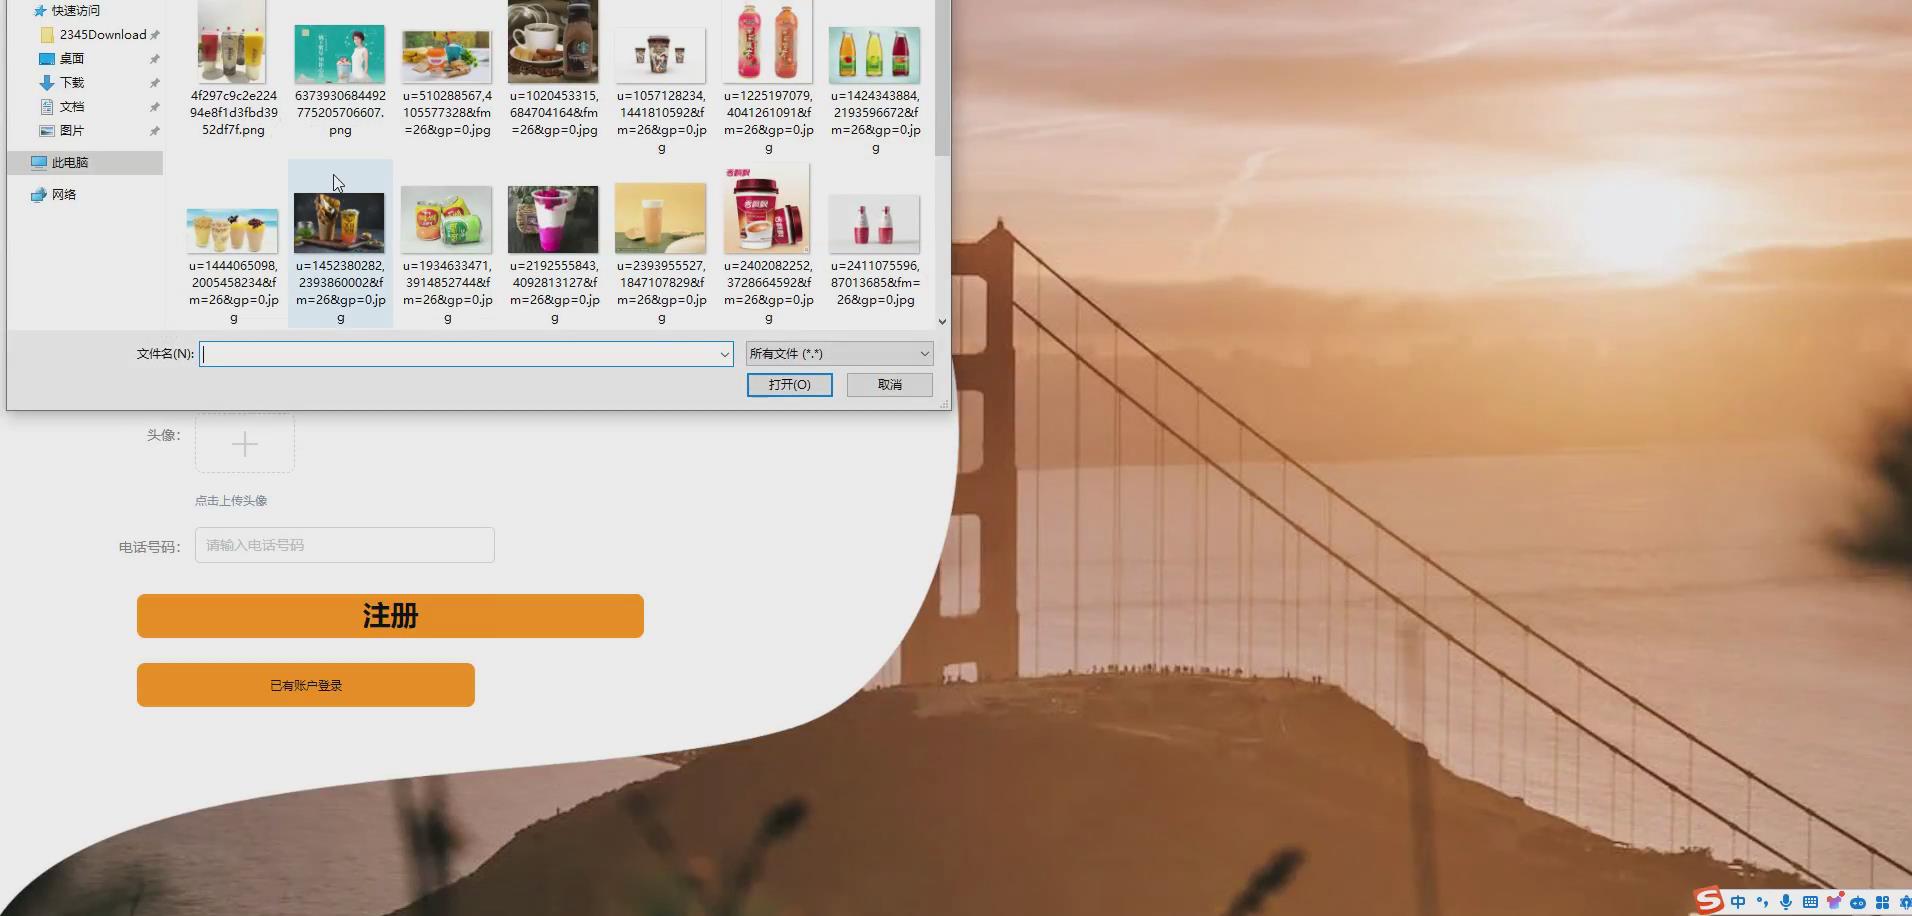This screenshot has height=916, width=1912.
Task: Click the pin beside 桌面
Action: click(x=155, y=59)
